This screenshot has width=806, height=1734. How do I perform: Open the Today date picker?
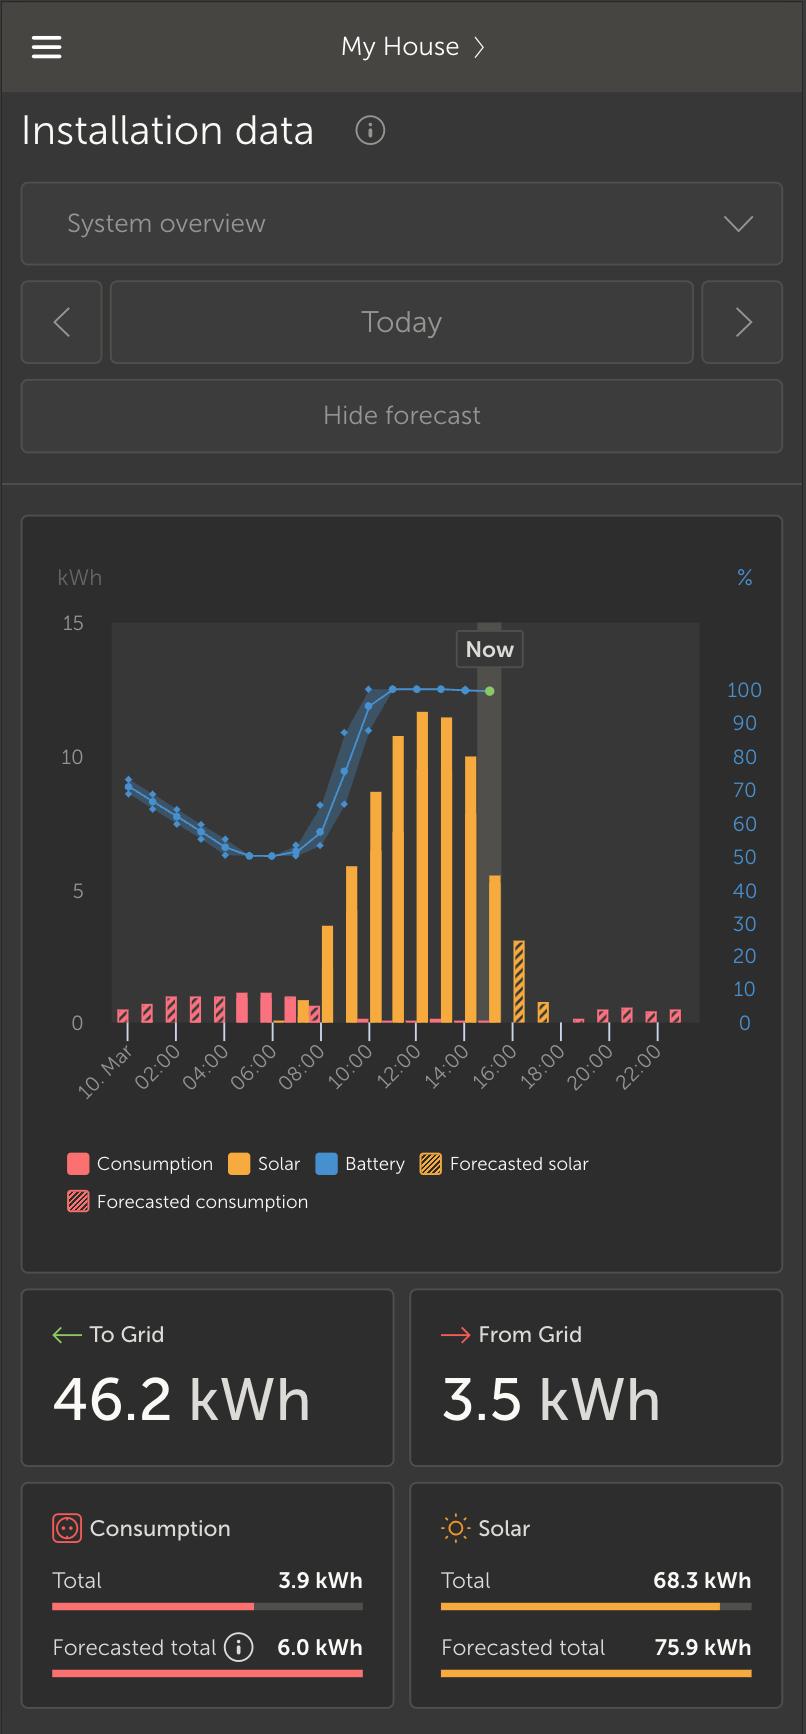pos(402,322)
